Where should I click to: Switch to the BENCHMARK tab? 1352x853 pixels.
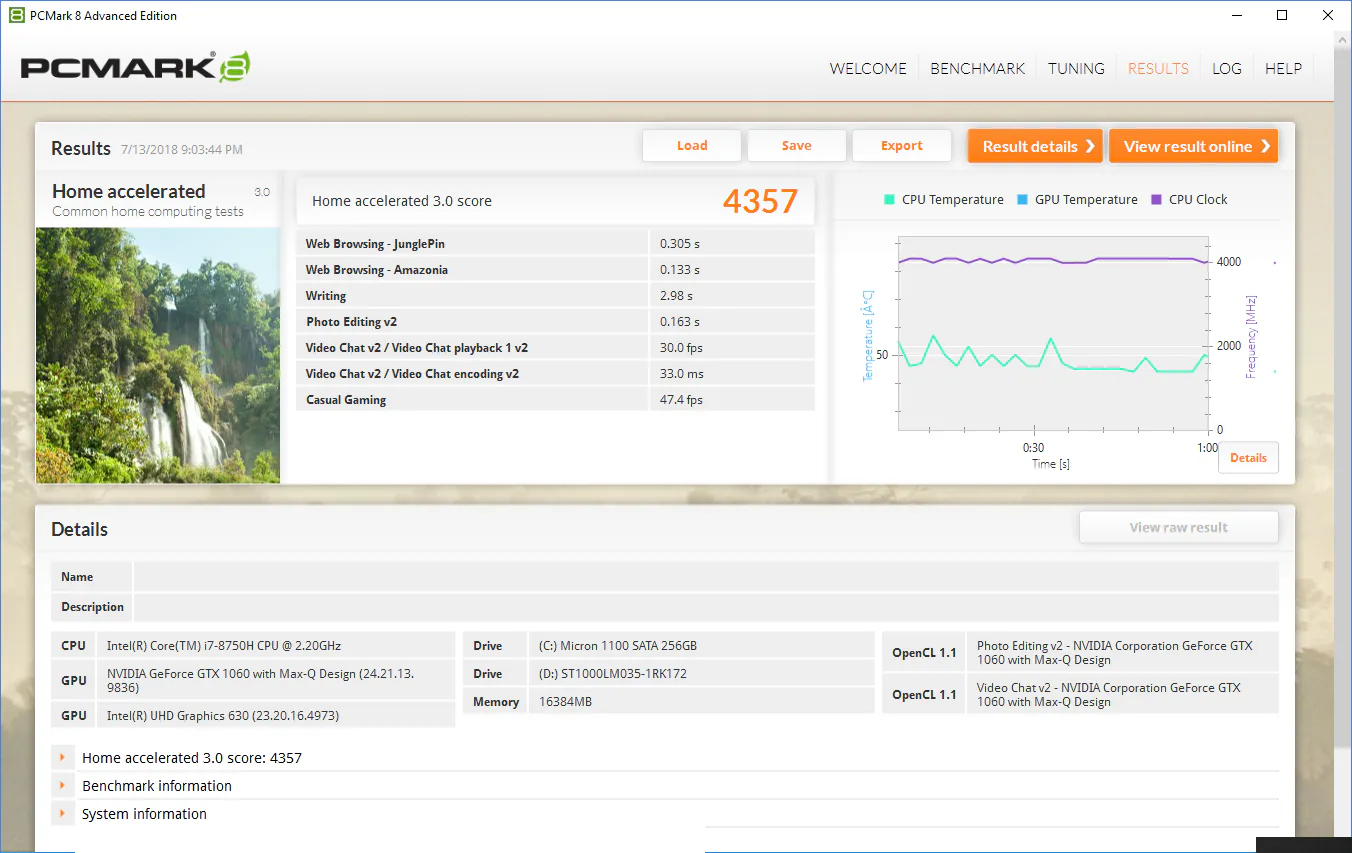coord(978,69)
